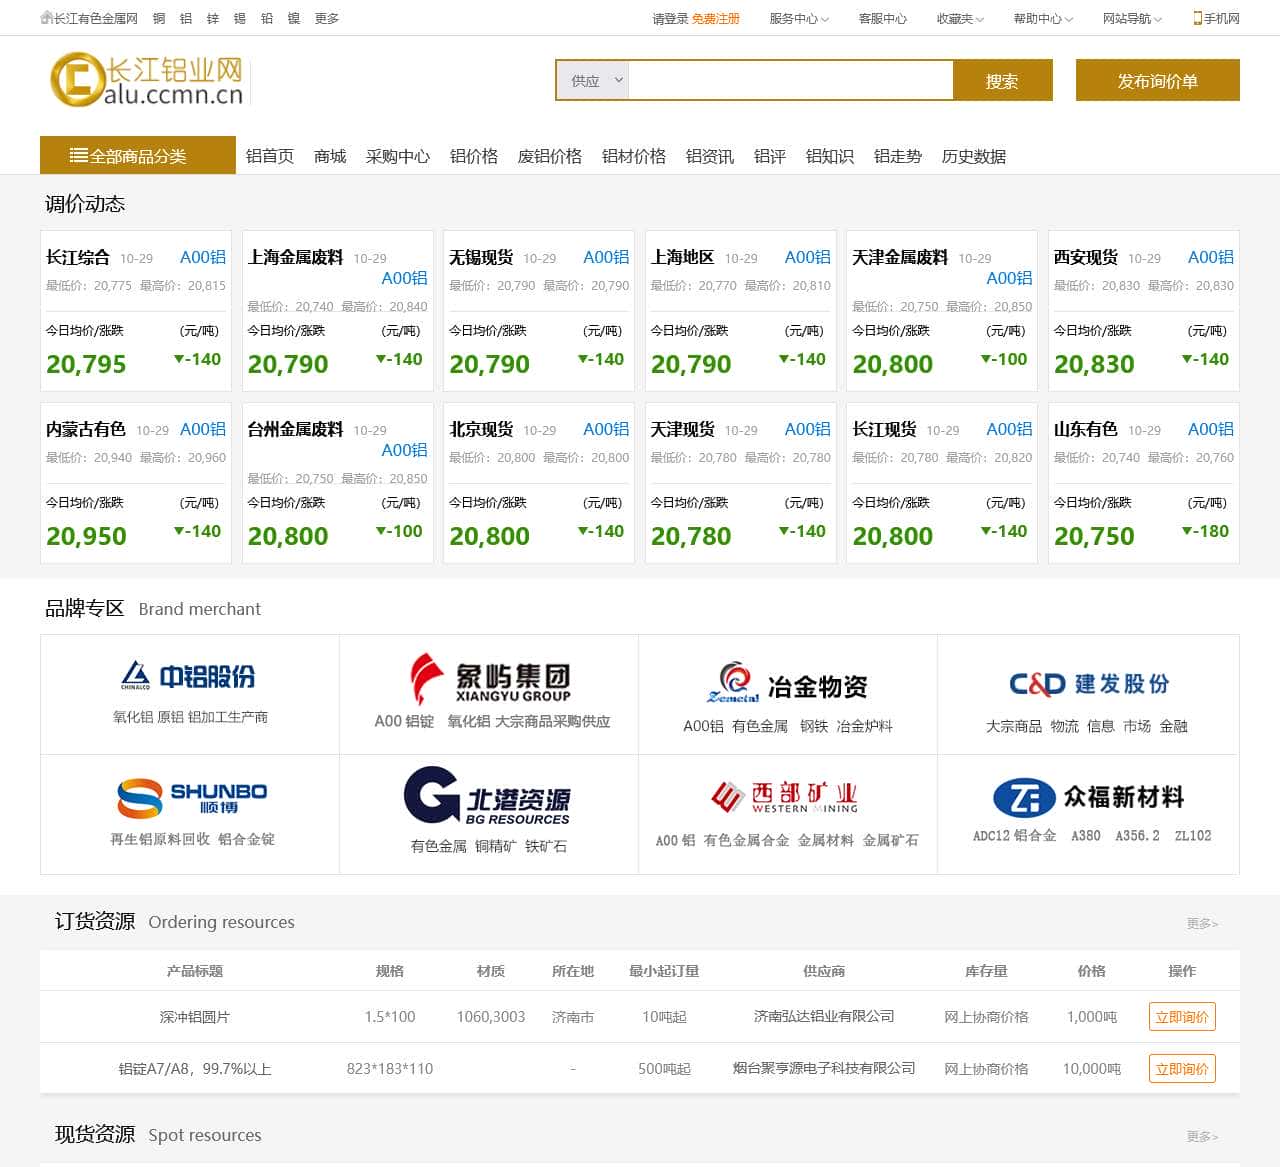
Task: Click the list icon on 全部商品分类 button
Action: click(79, 155)
